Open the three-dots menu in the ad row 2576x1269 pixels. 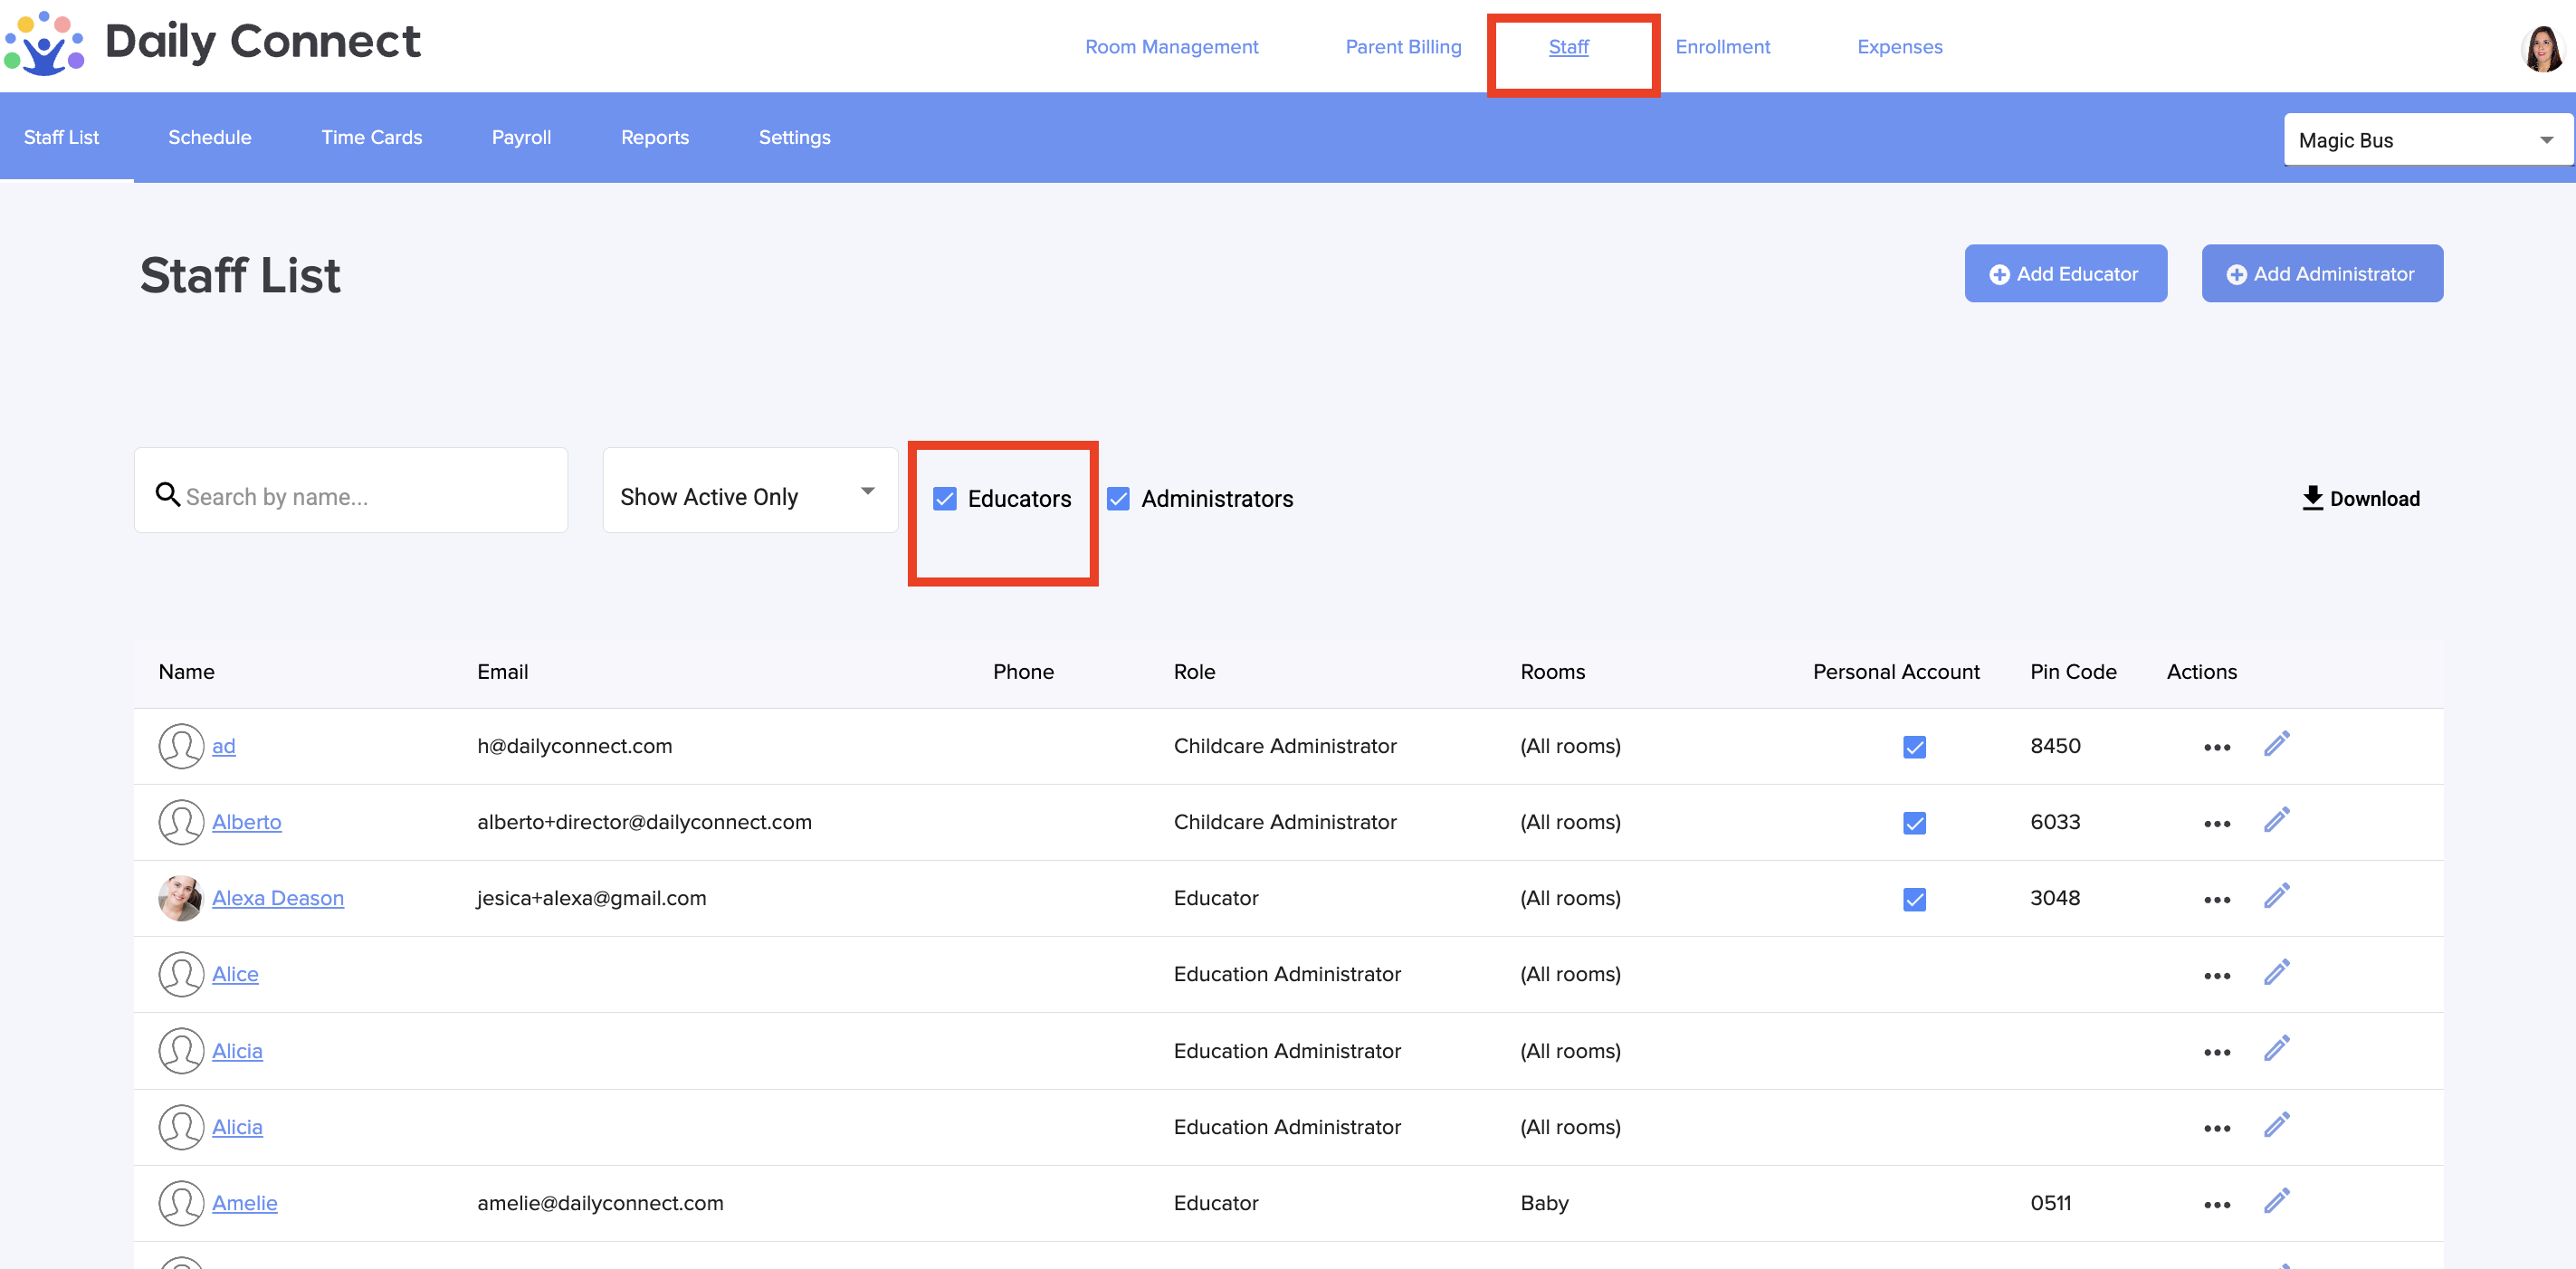2216,747
